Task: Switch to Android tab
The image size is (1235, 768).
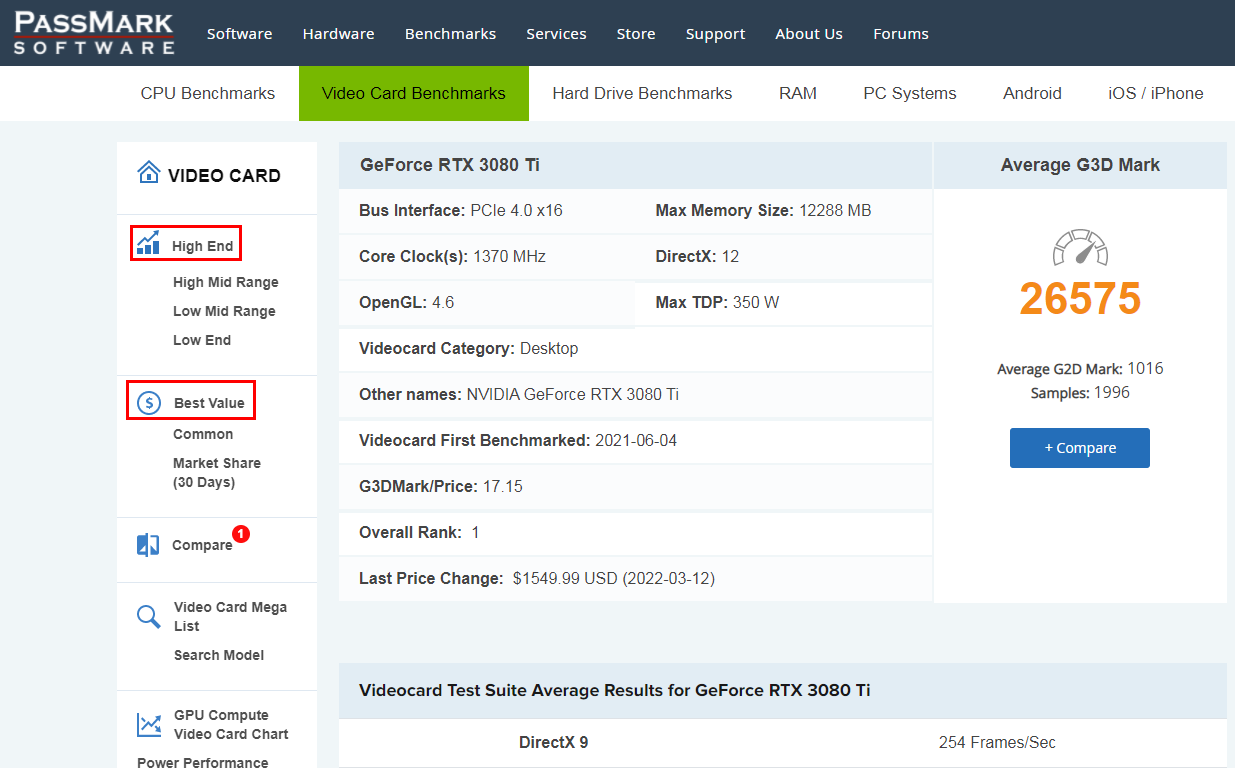Action: [1032, 93]
